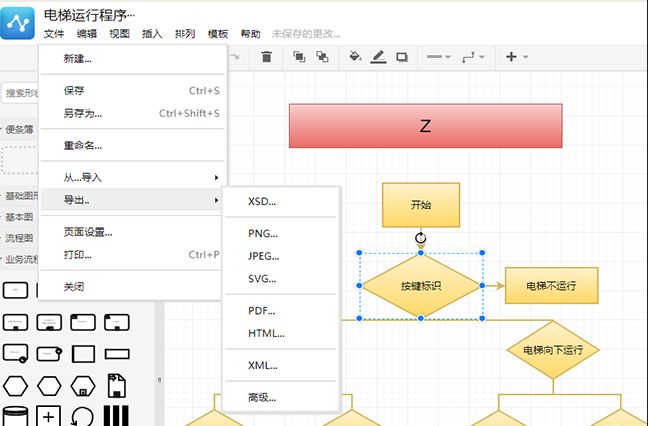The width and height of the screenshot is (648, 426).
Task: Click the blue app logo icon
Action: tap(17, 23)
